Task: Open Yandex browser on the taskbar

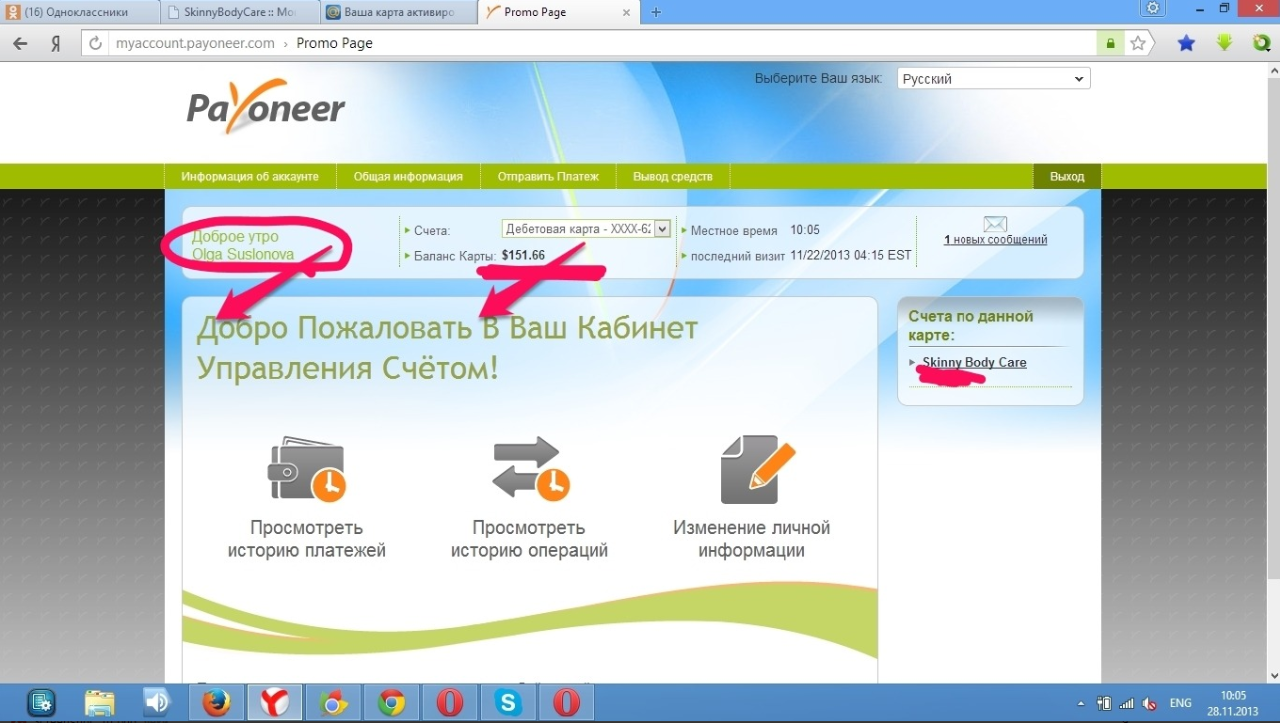Action: pyautogui.click(x=274, y=703)
